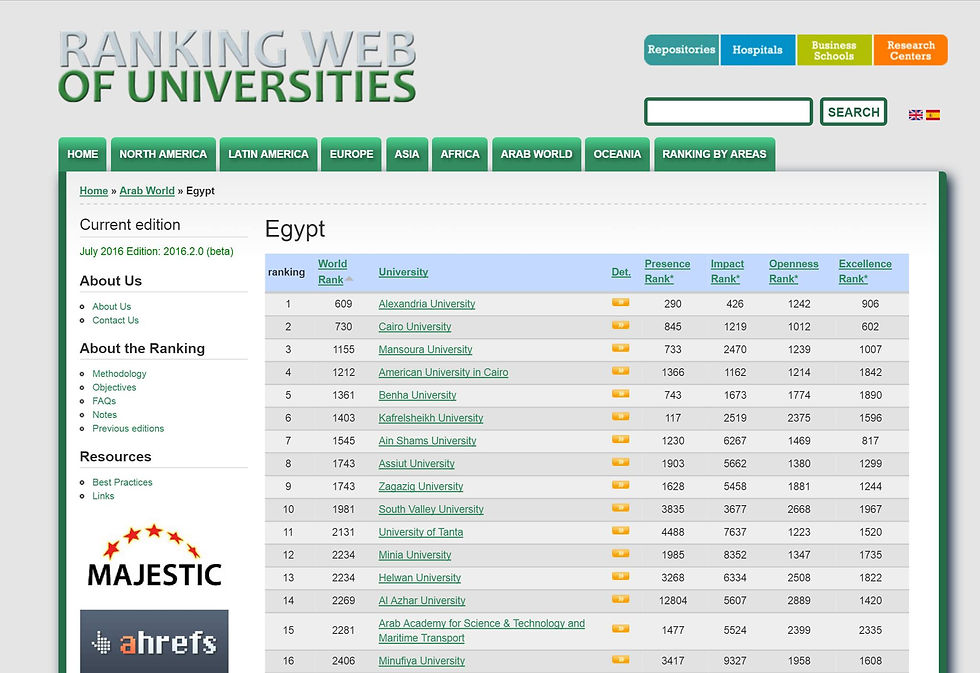Open details icon for Mansoura University
The height and width of the screenshot is (673, 980).
coord(620,348)
